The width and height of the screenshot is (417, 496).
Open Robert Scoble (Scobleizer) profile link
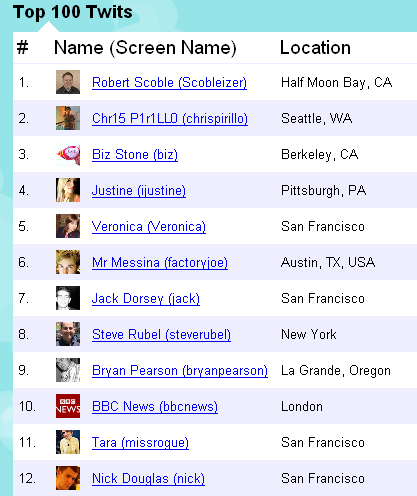click(169, 83)
